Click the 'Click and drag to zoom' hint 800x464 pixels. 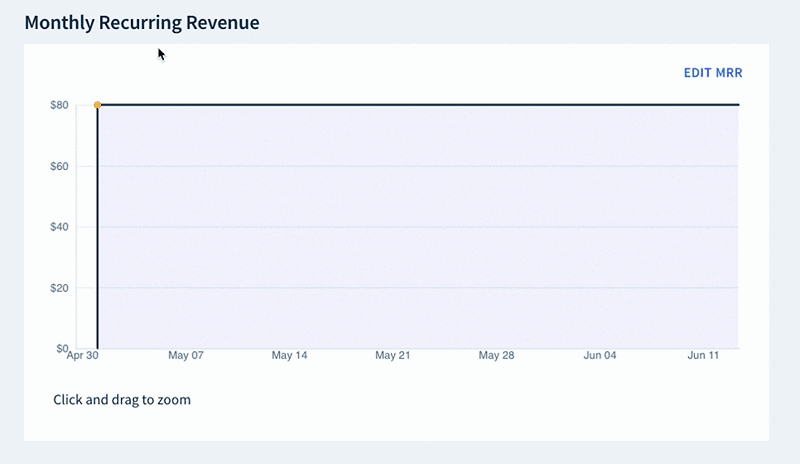tap(122, 400)
